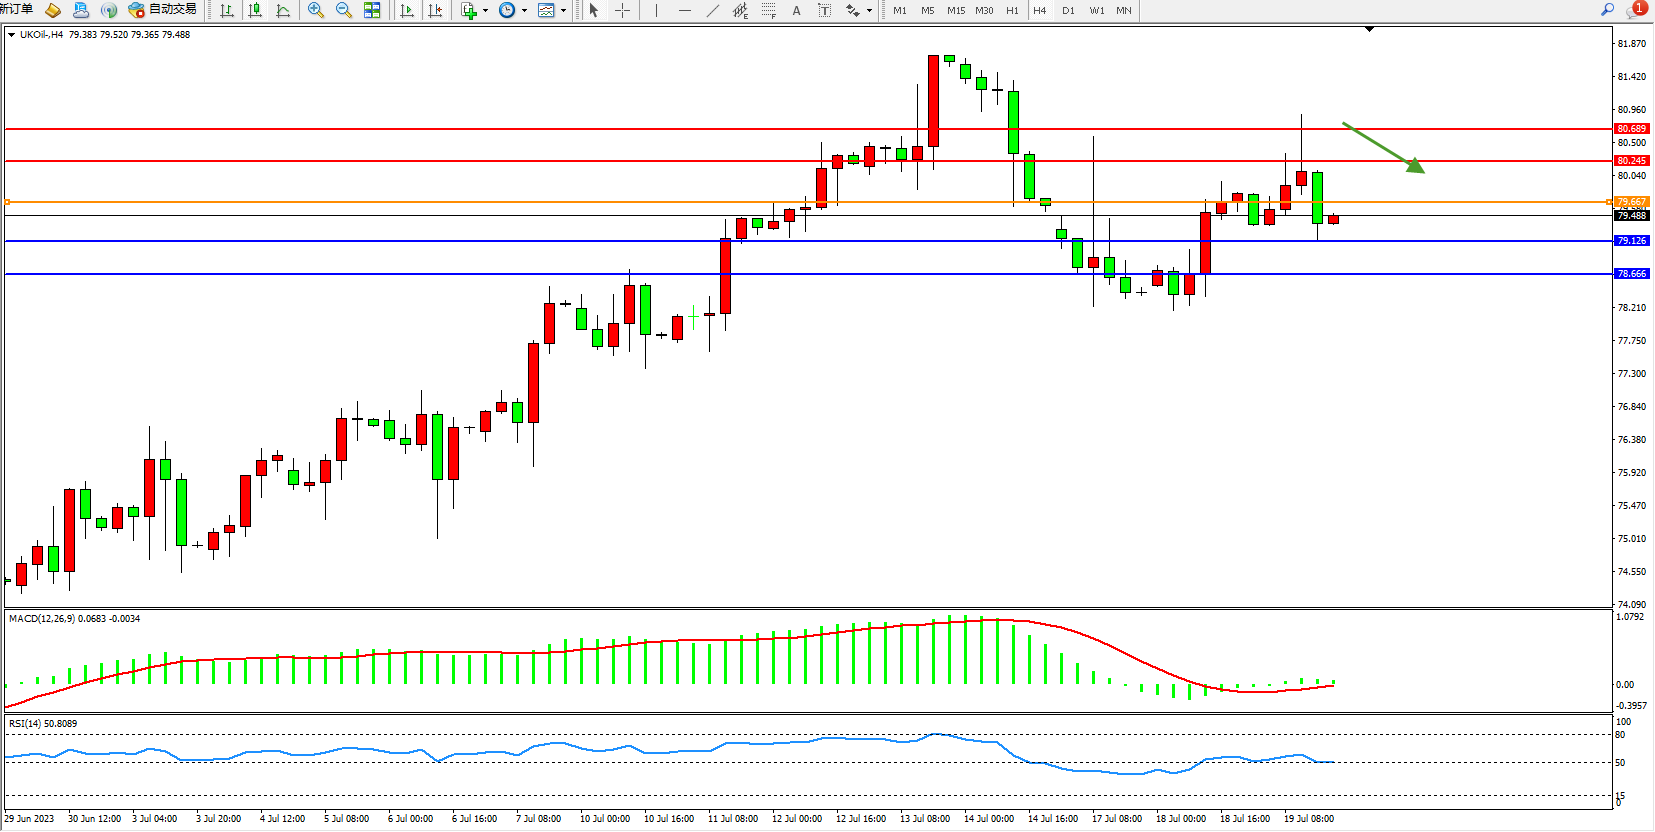Click the zoom out magnifier icon
The width and height of the screenshot is (1655, 832).
(x=344, y=10)
